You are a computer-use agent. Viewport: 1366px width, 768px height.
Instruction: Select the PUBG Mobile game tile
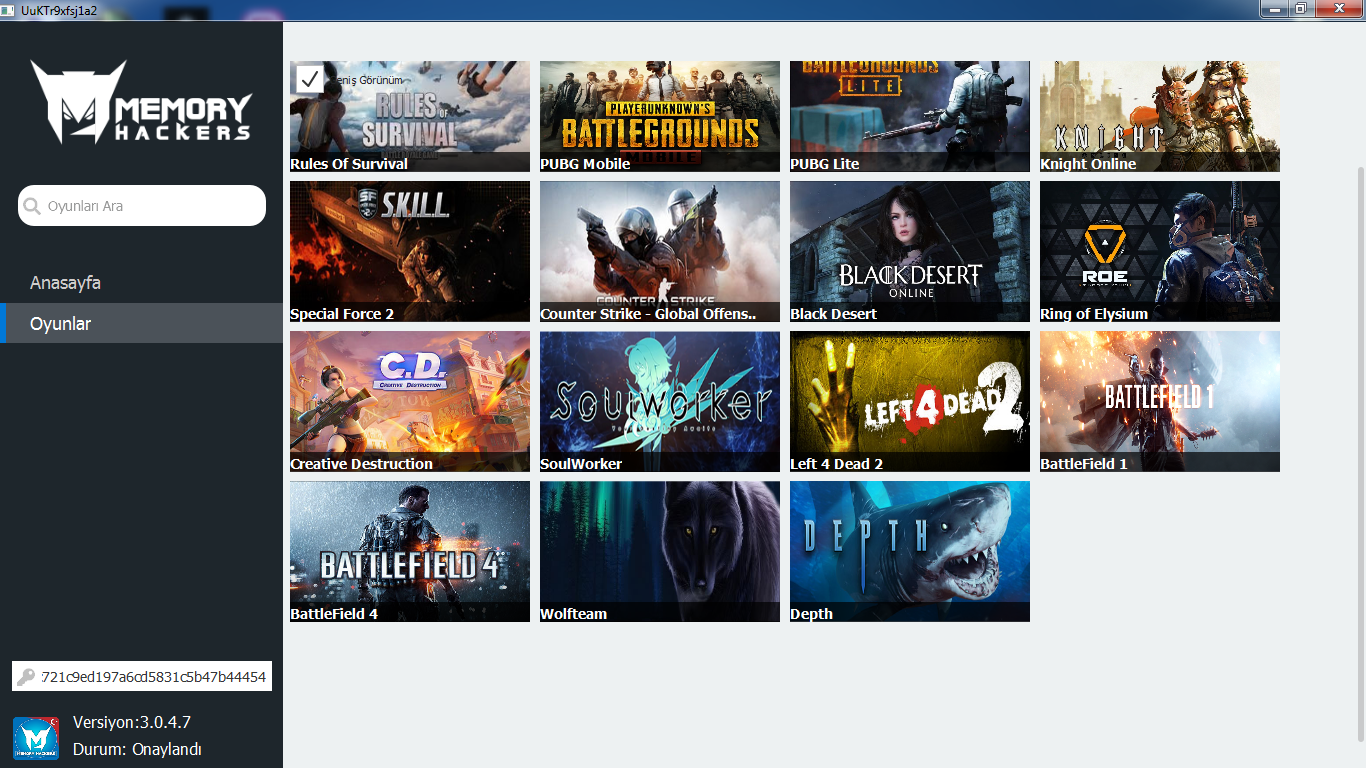point(660,116)
